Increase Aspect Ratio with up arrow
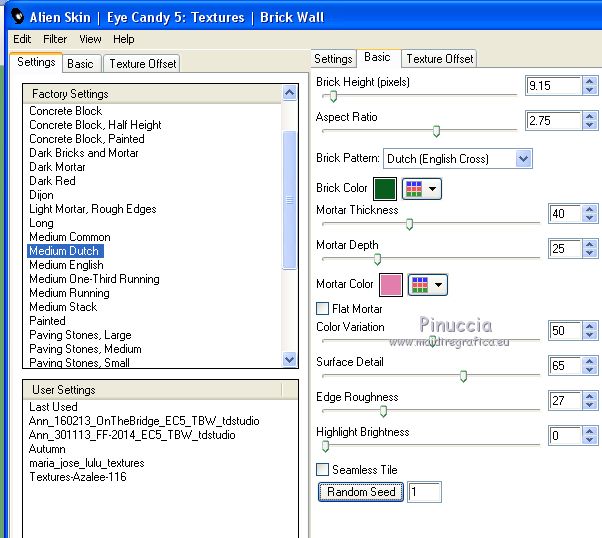Screen dimensions: 602x538 click(x=590, y=116)
